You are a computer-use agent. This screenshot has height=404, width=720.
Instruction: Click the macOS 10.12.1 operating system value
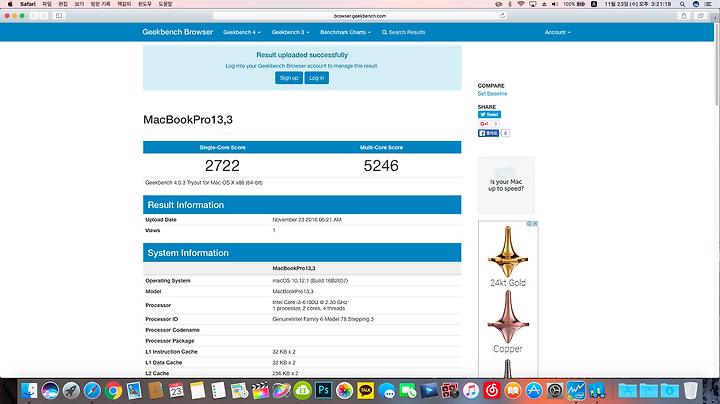tap(310, 281)
